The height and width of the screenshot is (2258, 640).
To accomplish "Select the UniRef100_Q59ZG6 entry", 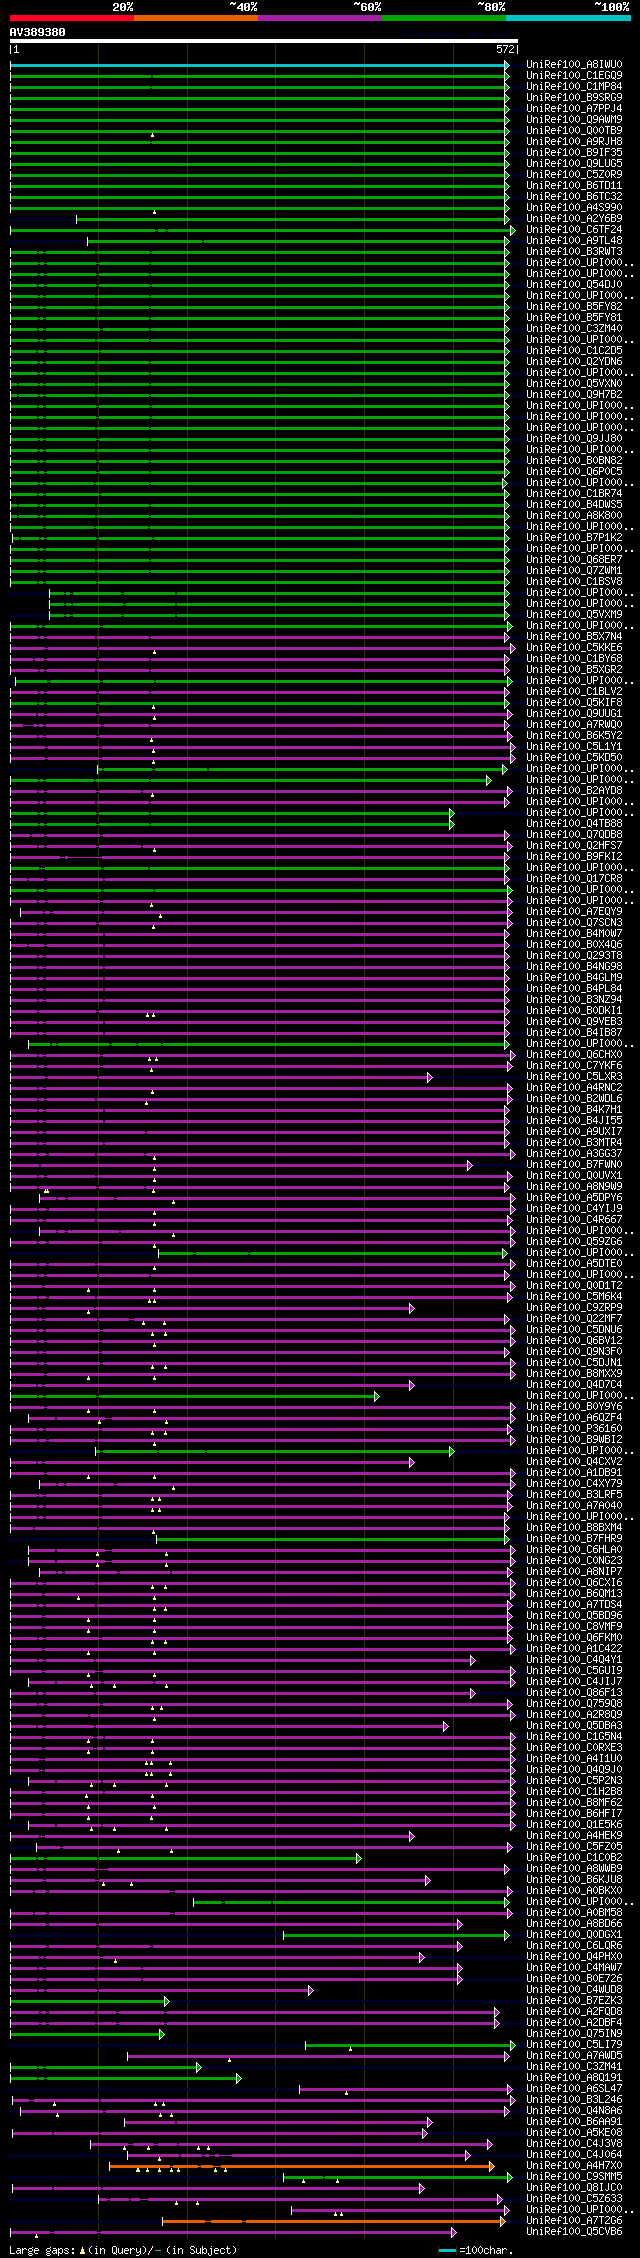I will tap(574, 1242).
